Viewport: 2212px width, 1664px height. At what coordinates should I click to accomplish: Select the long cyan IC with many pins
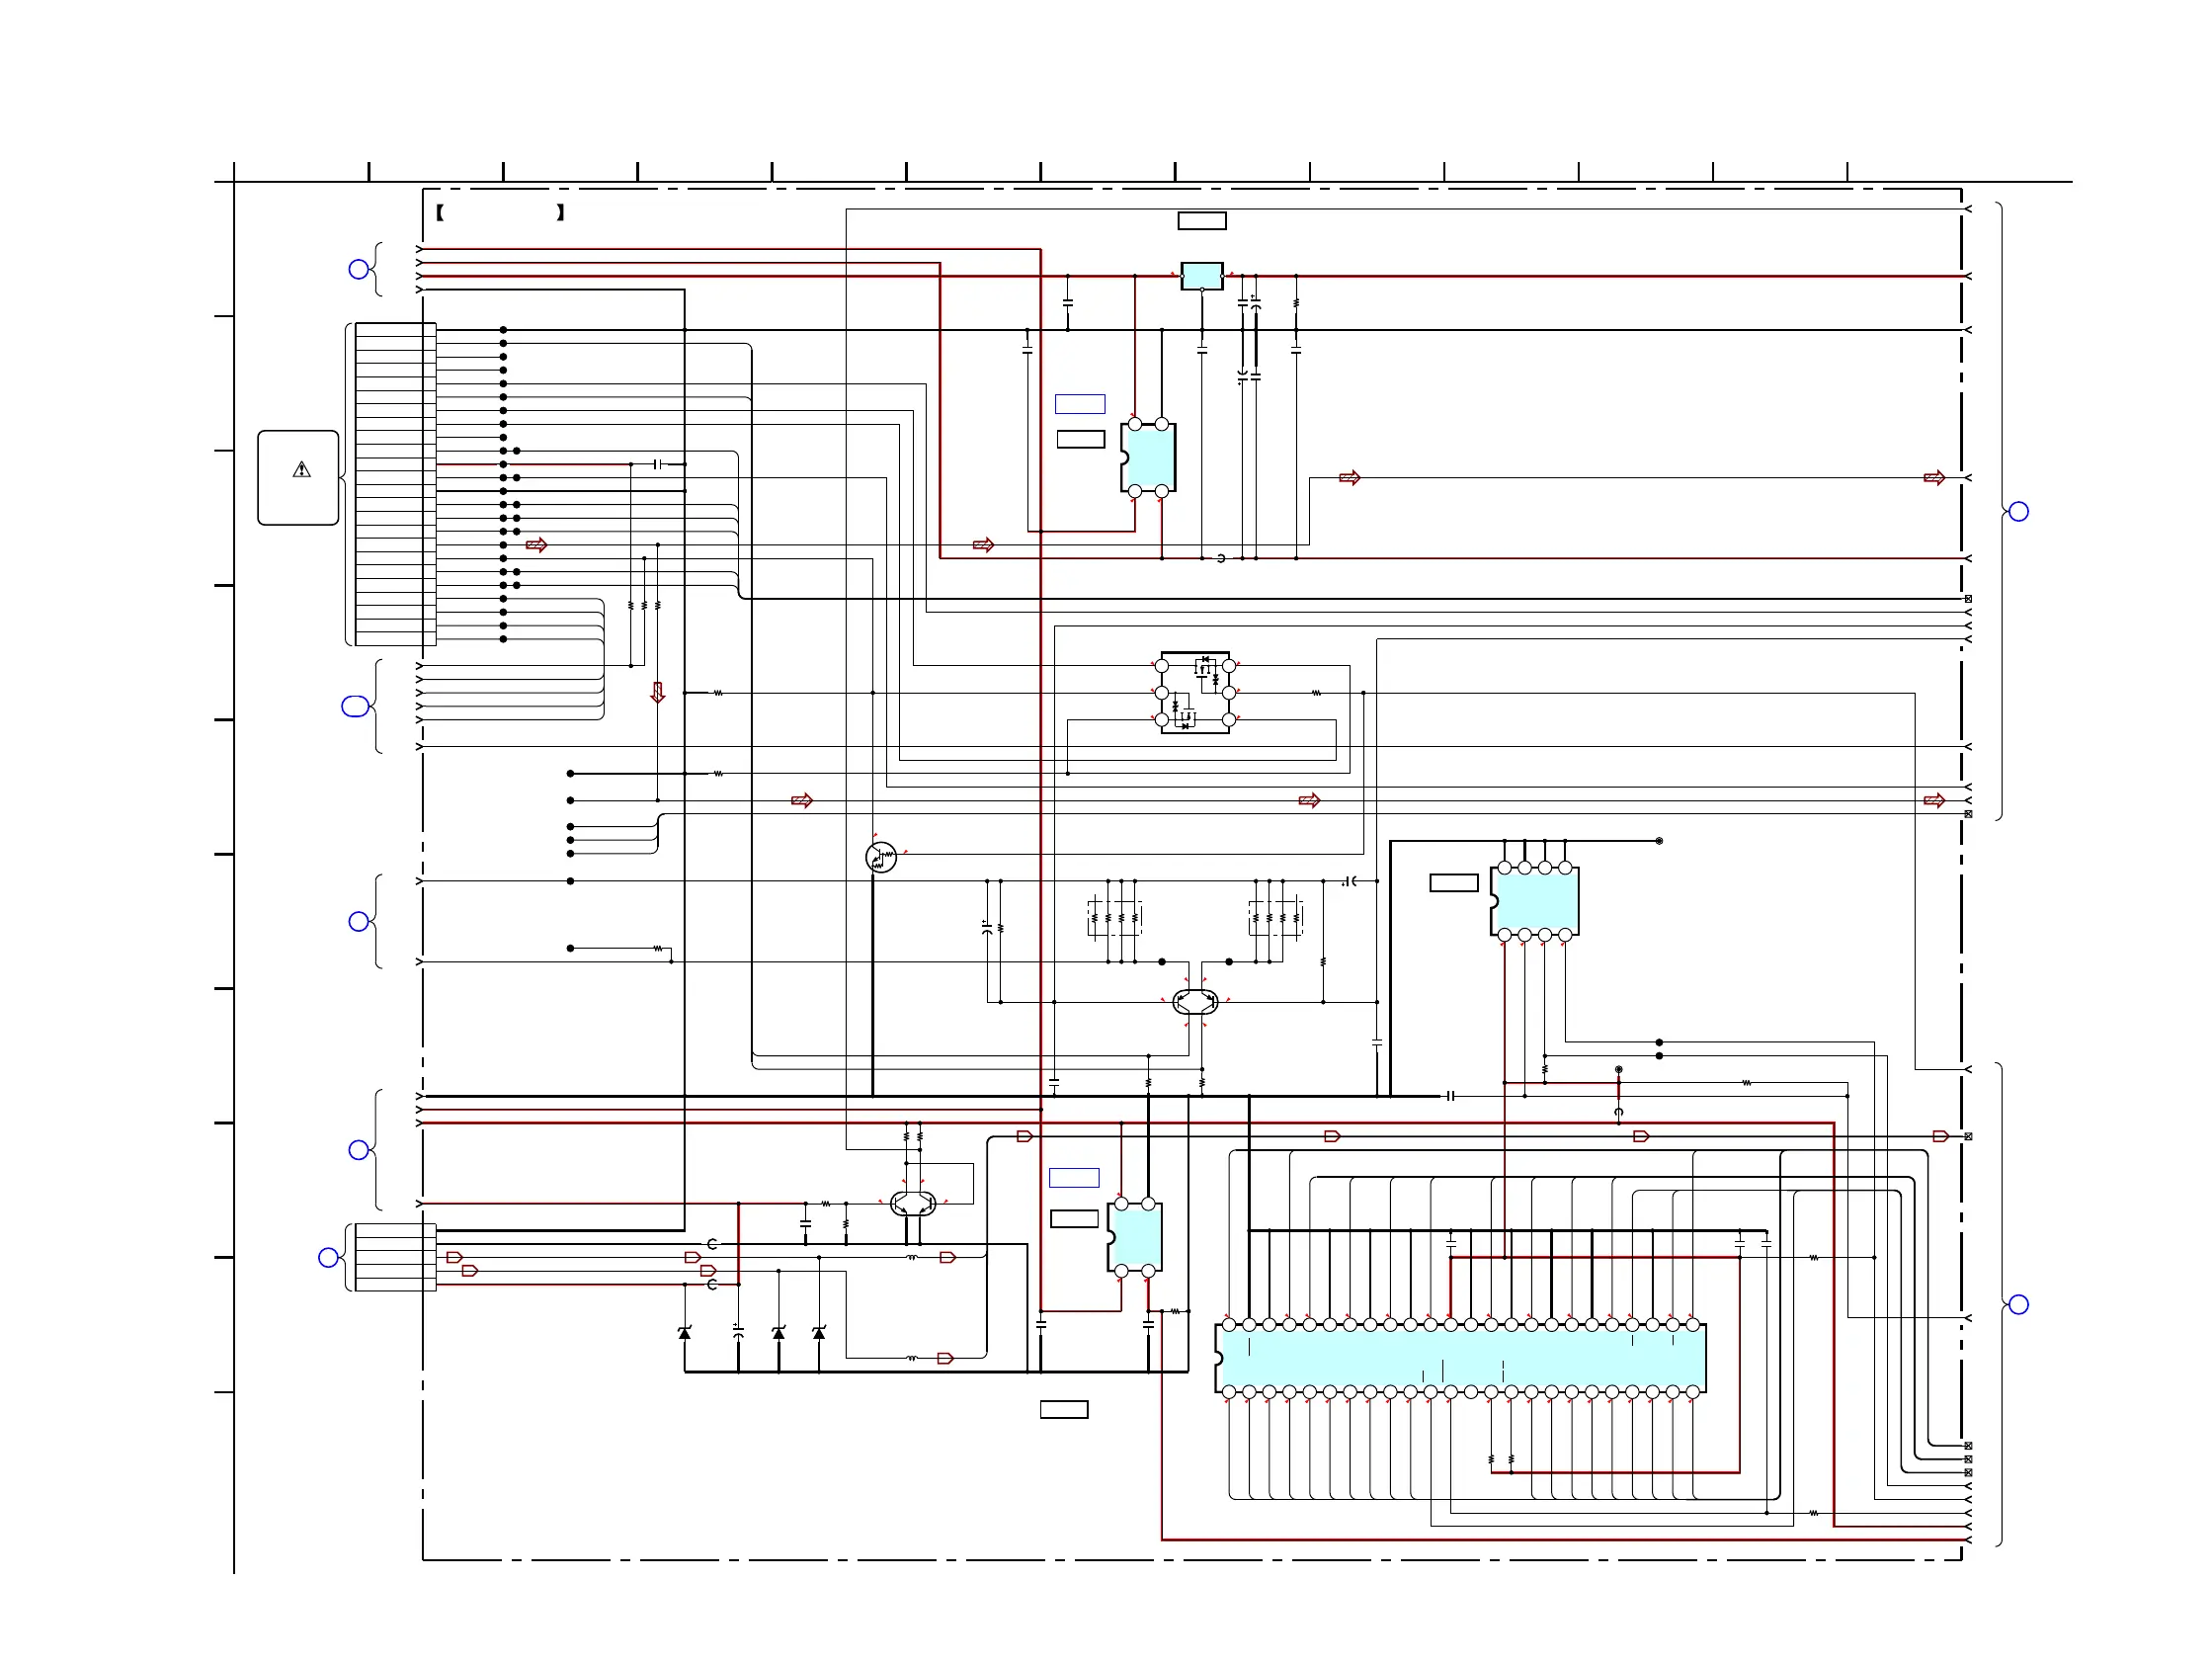1461,1358
